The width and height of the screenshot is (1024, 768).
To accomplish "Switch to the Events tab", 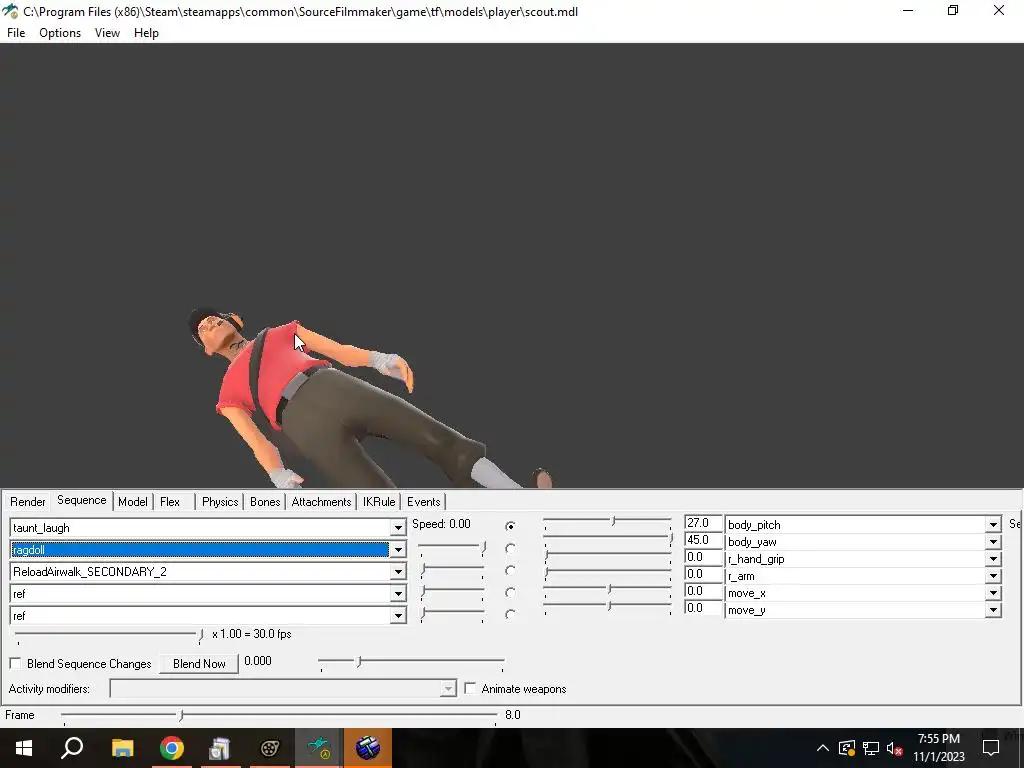I will point(424,502).
